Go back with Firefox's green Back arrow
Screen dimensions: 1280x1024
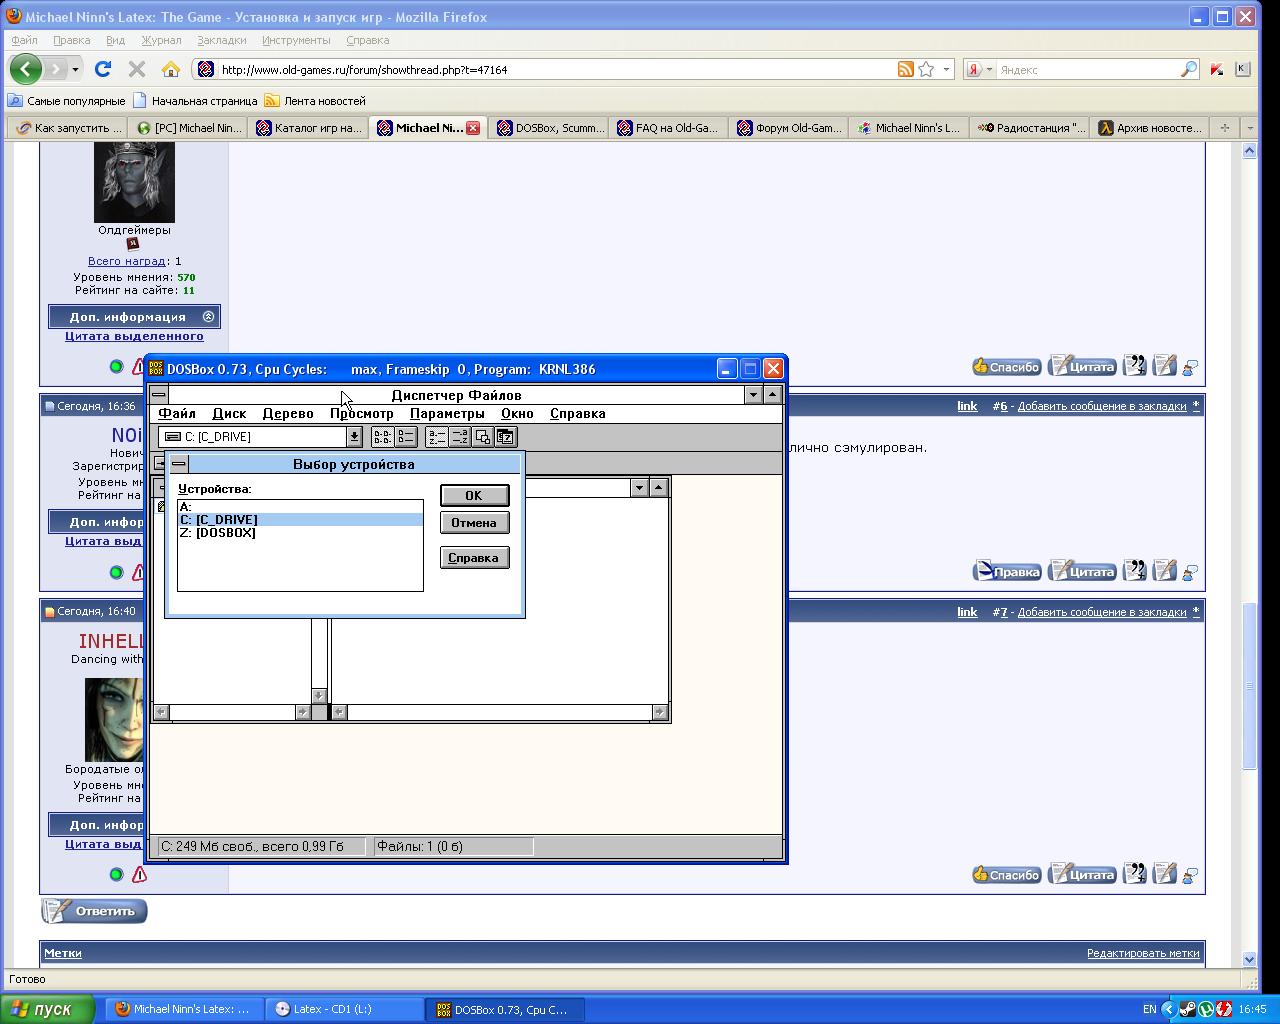25,69
